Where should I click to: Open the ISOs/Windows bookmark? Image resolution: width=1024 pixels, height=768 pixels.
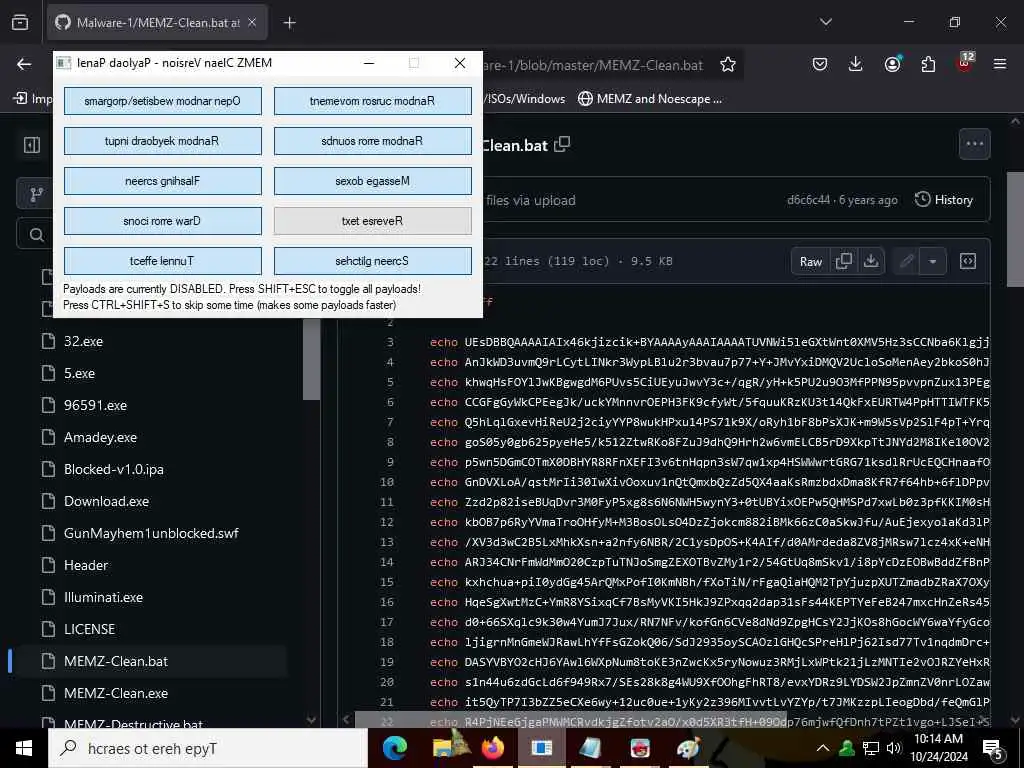tap(524, 99)
